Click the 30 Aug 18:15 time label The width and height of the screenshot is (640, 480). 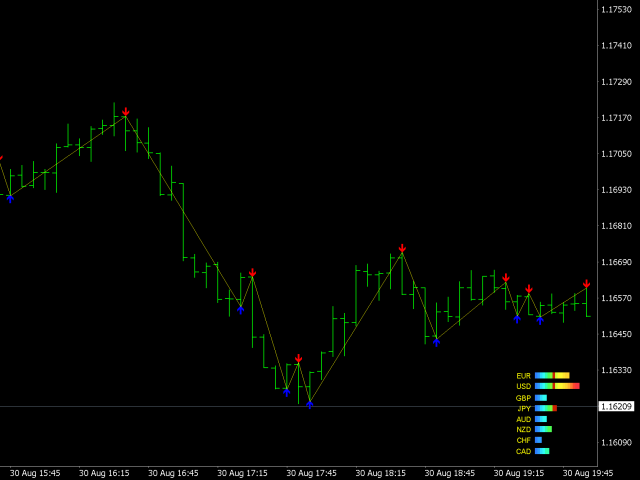pyautogui.click(x=380, y=473)
